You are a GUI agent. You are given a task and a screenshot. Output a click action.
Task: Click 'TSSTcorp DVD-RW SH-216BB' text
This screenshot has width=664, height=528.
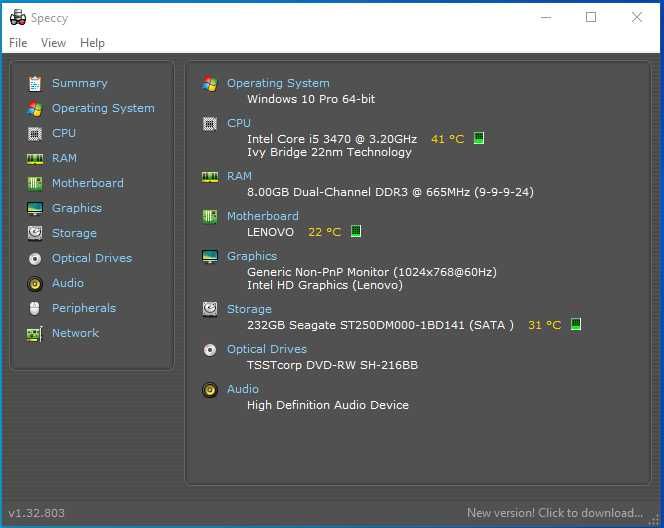(x=332, y=365)
